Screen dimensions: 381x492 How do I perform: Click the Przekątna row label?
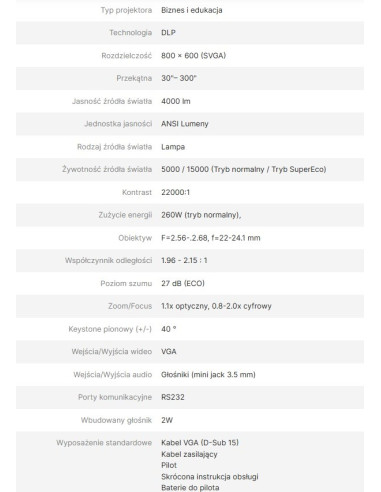(134, 78)
